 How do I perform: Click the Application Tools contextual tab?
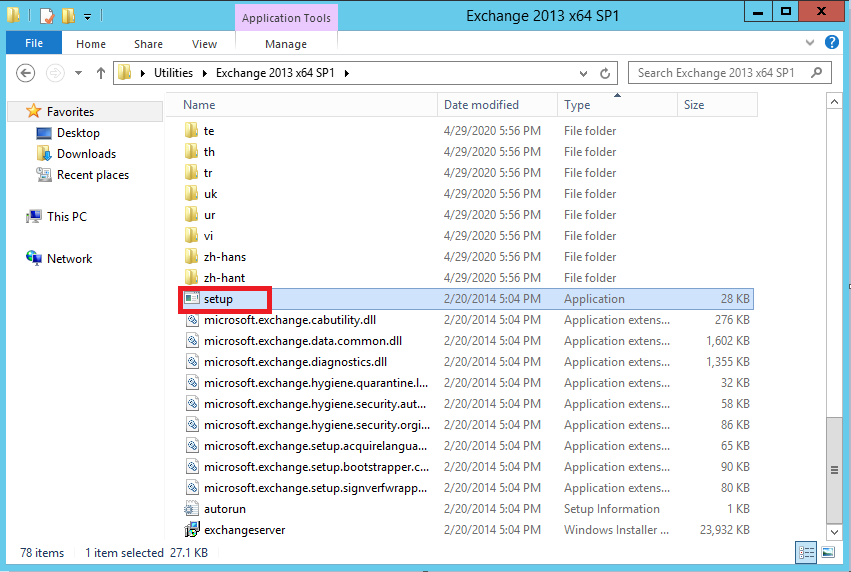pyautogui.click(x=286, y=17)
